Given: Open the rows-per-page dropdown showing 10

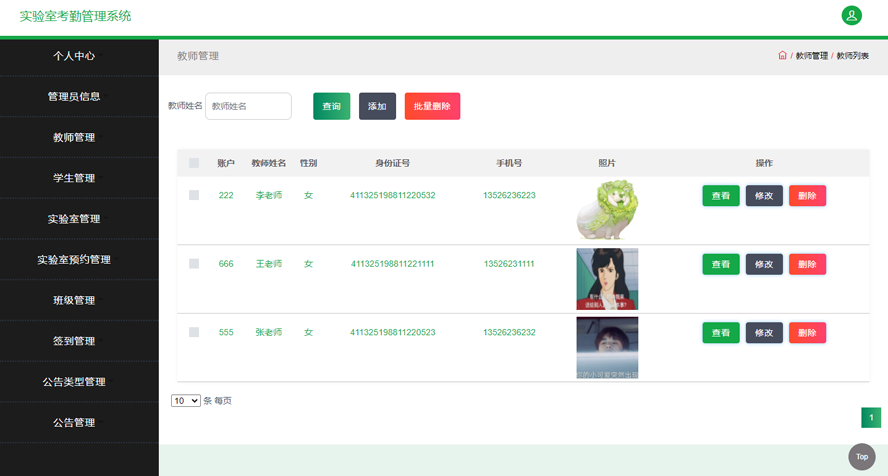Looking at the screenshot, I should pos(186,401).
